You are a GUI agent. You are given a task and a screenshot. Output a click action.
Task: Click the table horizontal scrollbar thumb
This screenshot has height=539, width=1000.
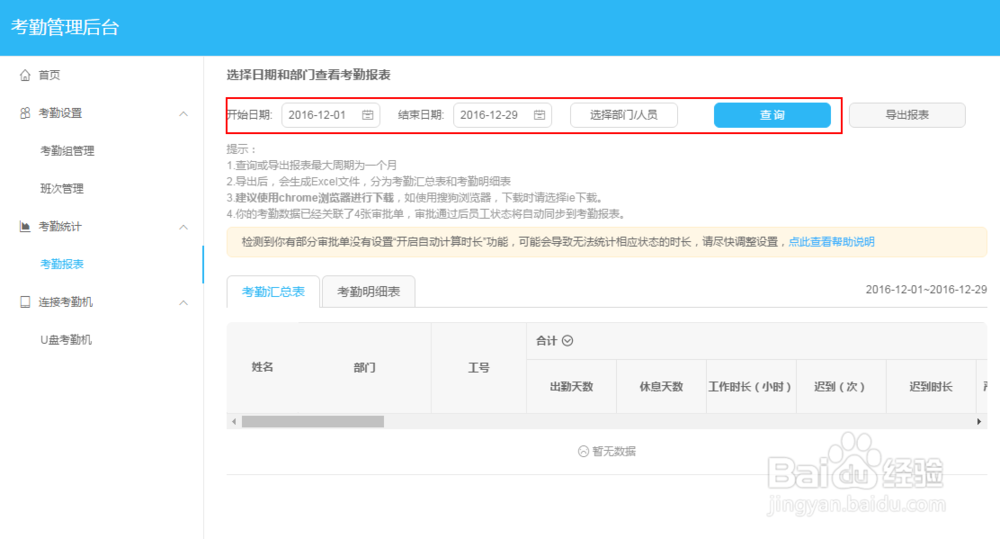click(312, 422)
